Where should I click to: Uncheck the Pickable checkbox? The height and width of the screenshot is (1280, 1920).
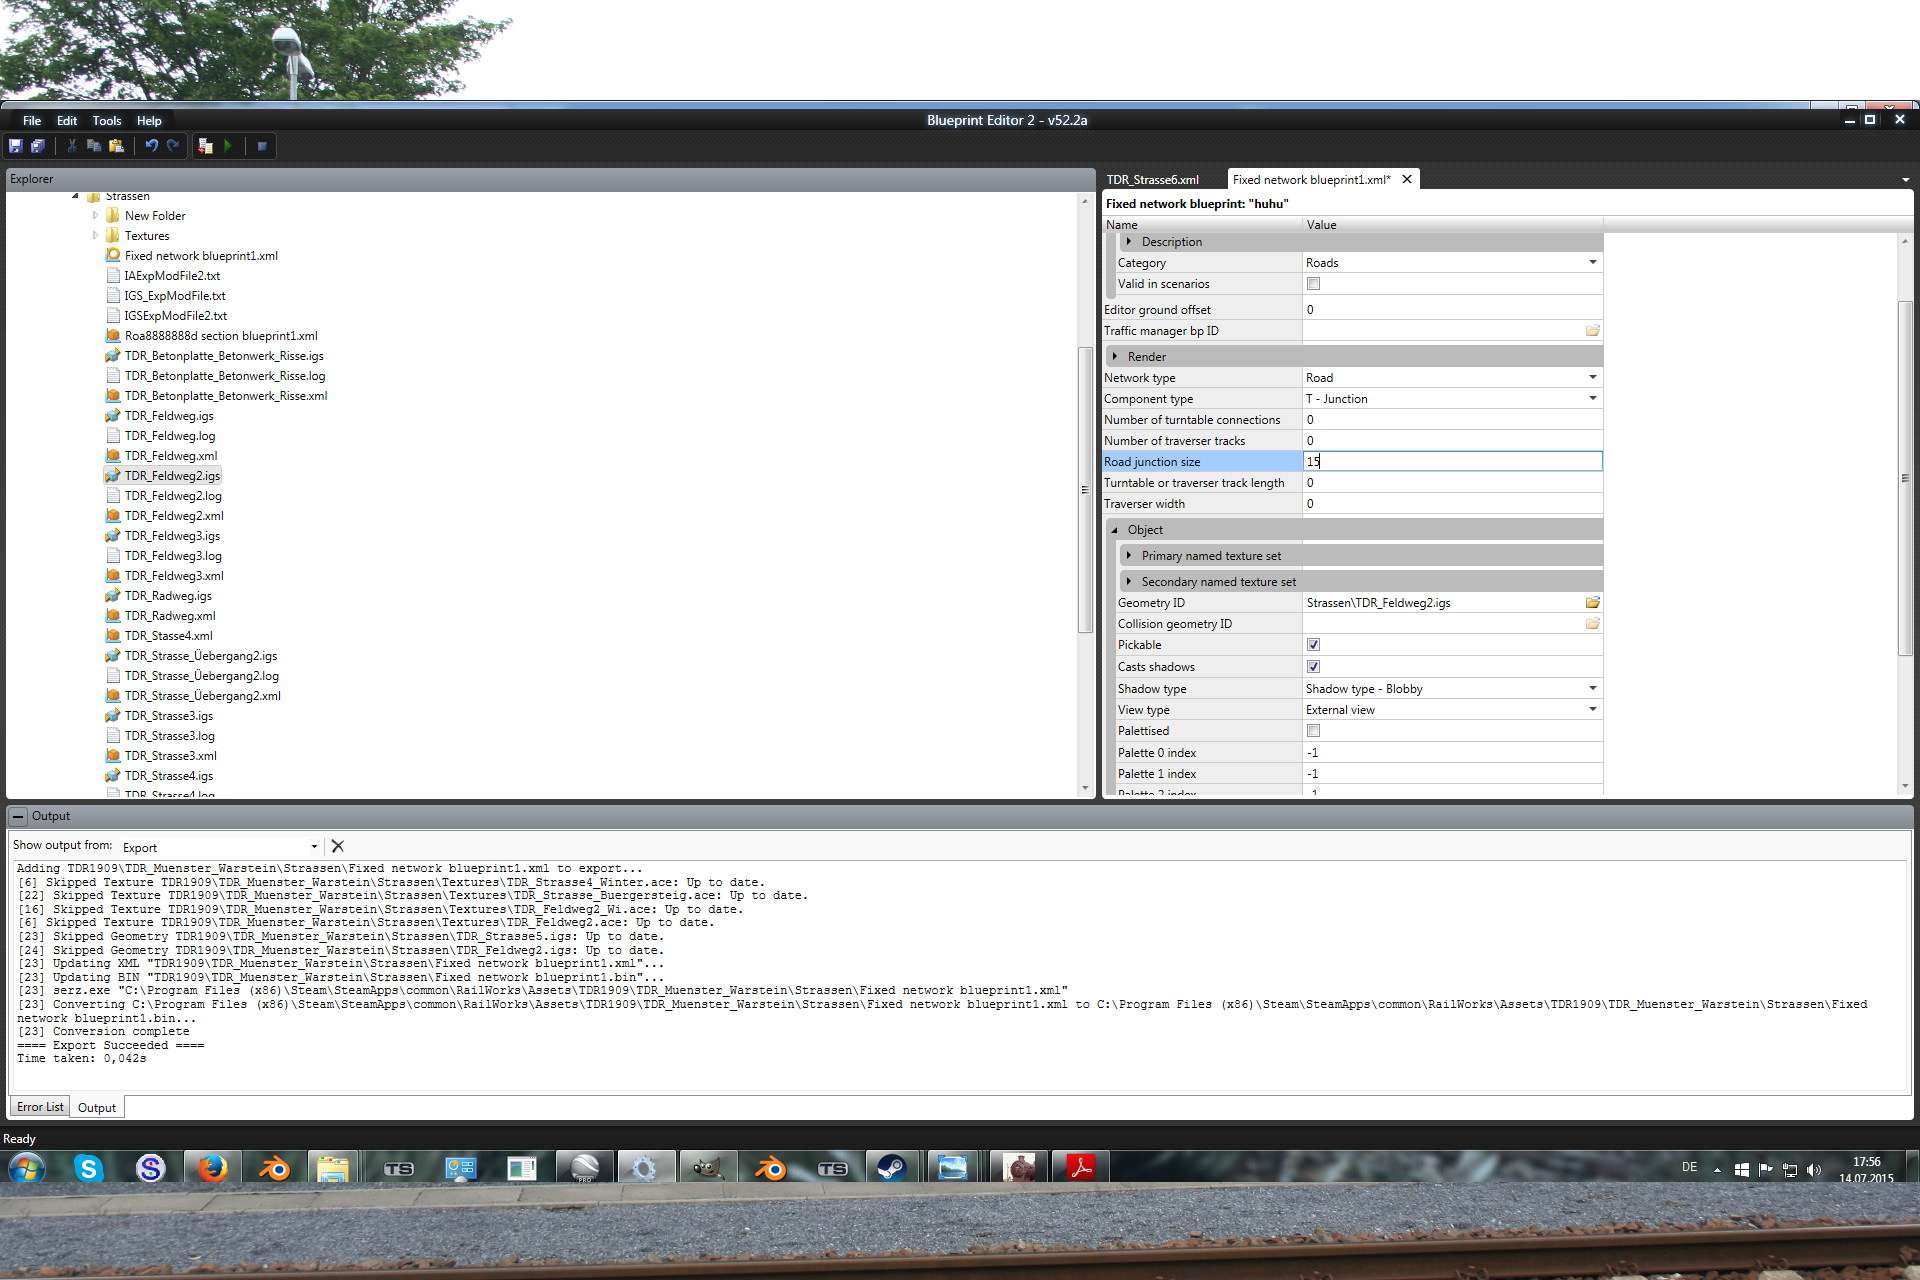1313,645
